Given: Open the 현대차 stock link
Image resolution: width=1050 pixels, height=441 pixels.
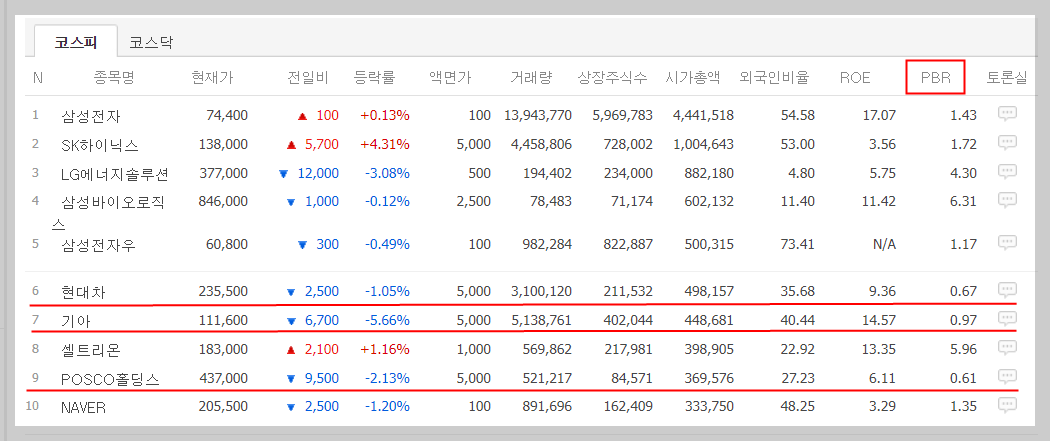Looking at the screenshot, I should tap(82, 292).
